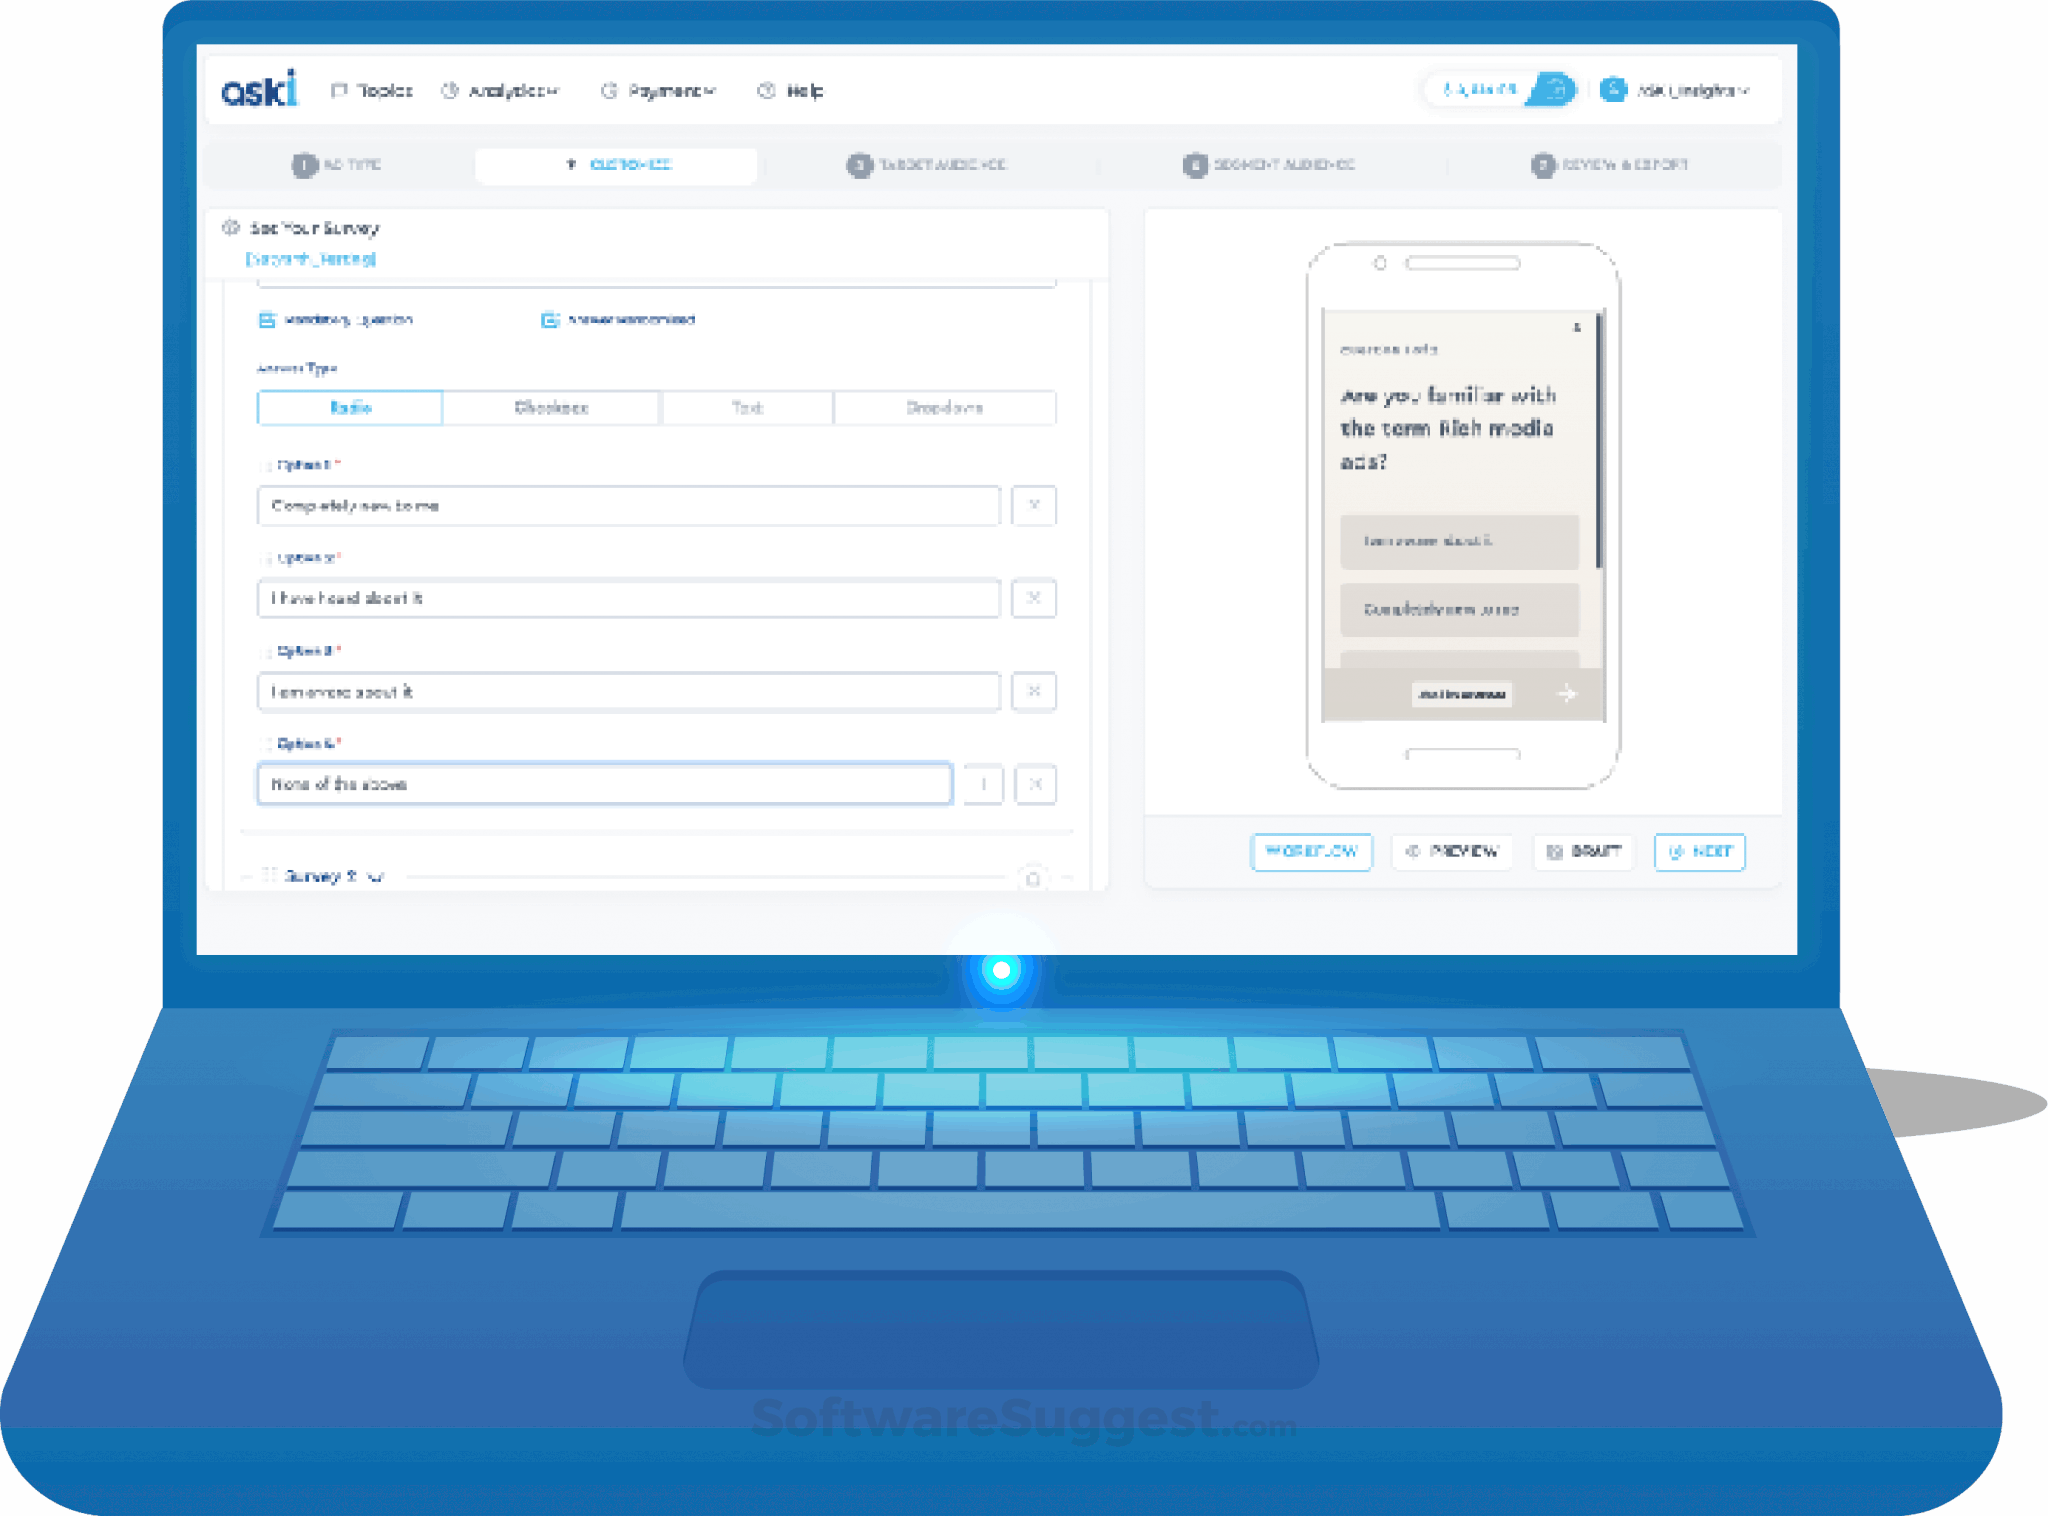Screen dimensions: 2048x1516
Task: Delete the 'I have heard about it' option
Action: click(x=1034, y=598)
